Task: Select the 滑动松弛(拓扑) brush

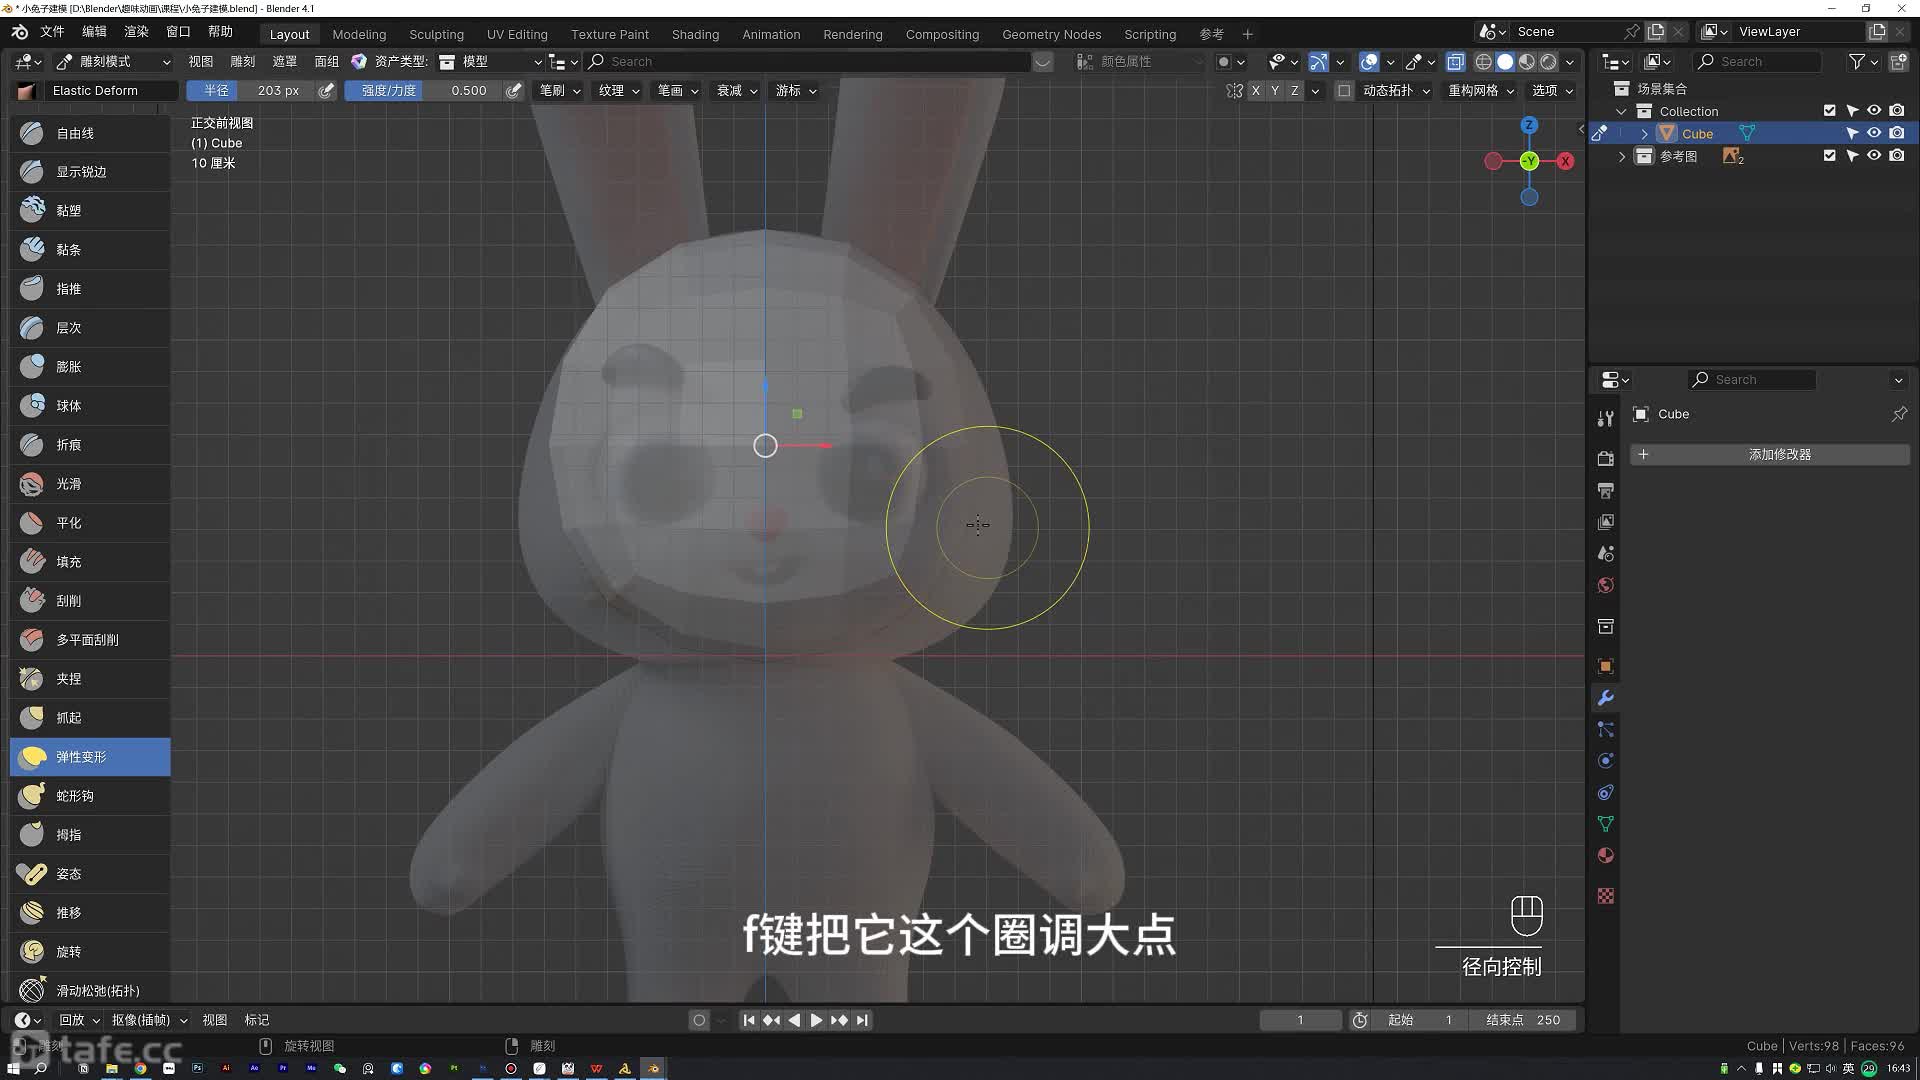Action: click(x=90, y=991)
